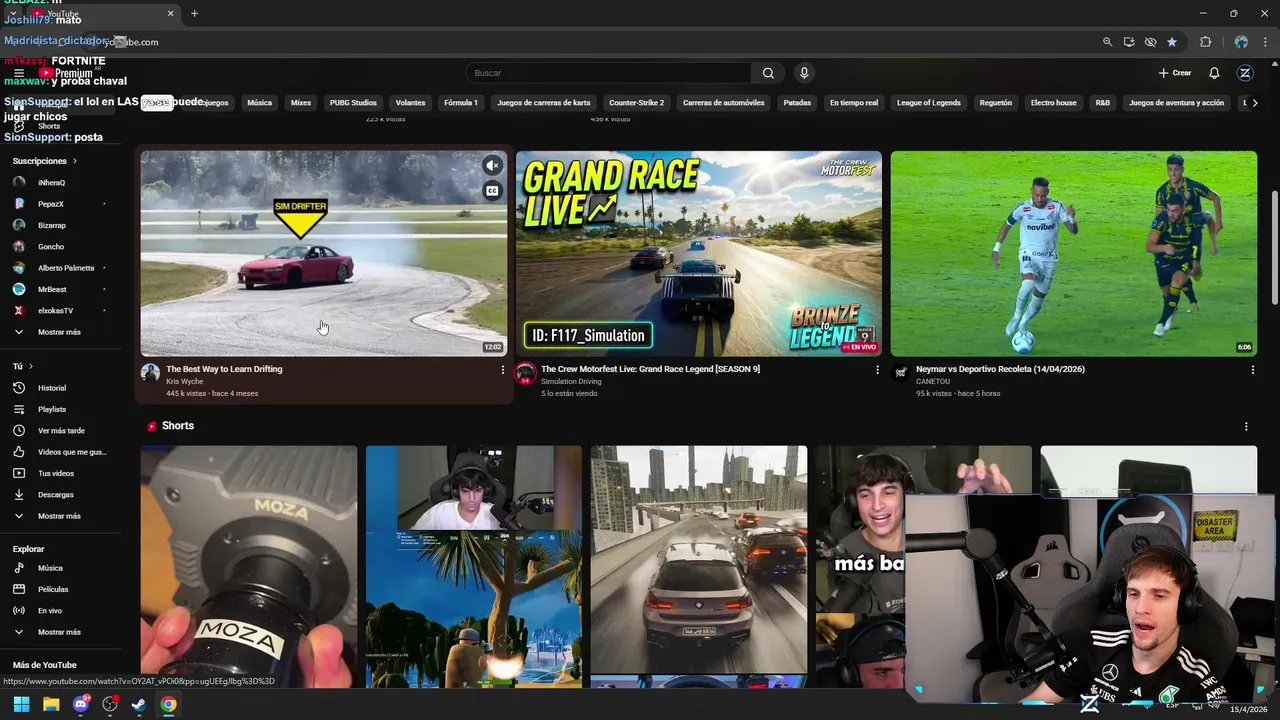Open the MrBeast channel avatar entry
Screen dimensions: 1280x720
coord(19,289)
